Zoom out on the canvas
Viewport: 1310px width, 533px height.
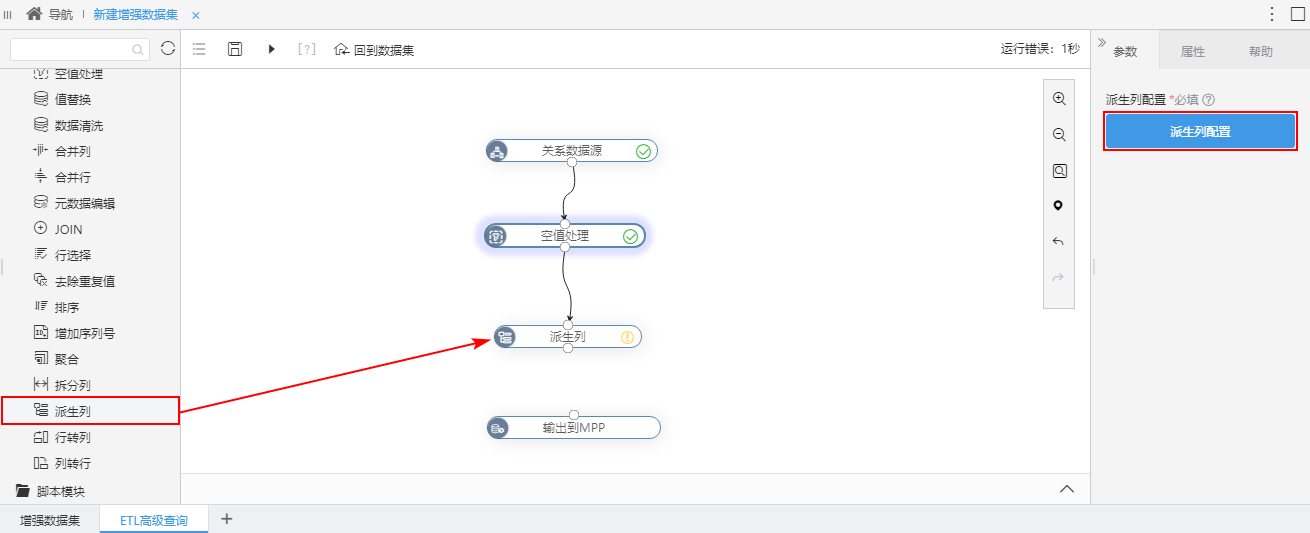(x=1059, y=135)
